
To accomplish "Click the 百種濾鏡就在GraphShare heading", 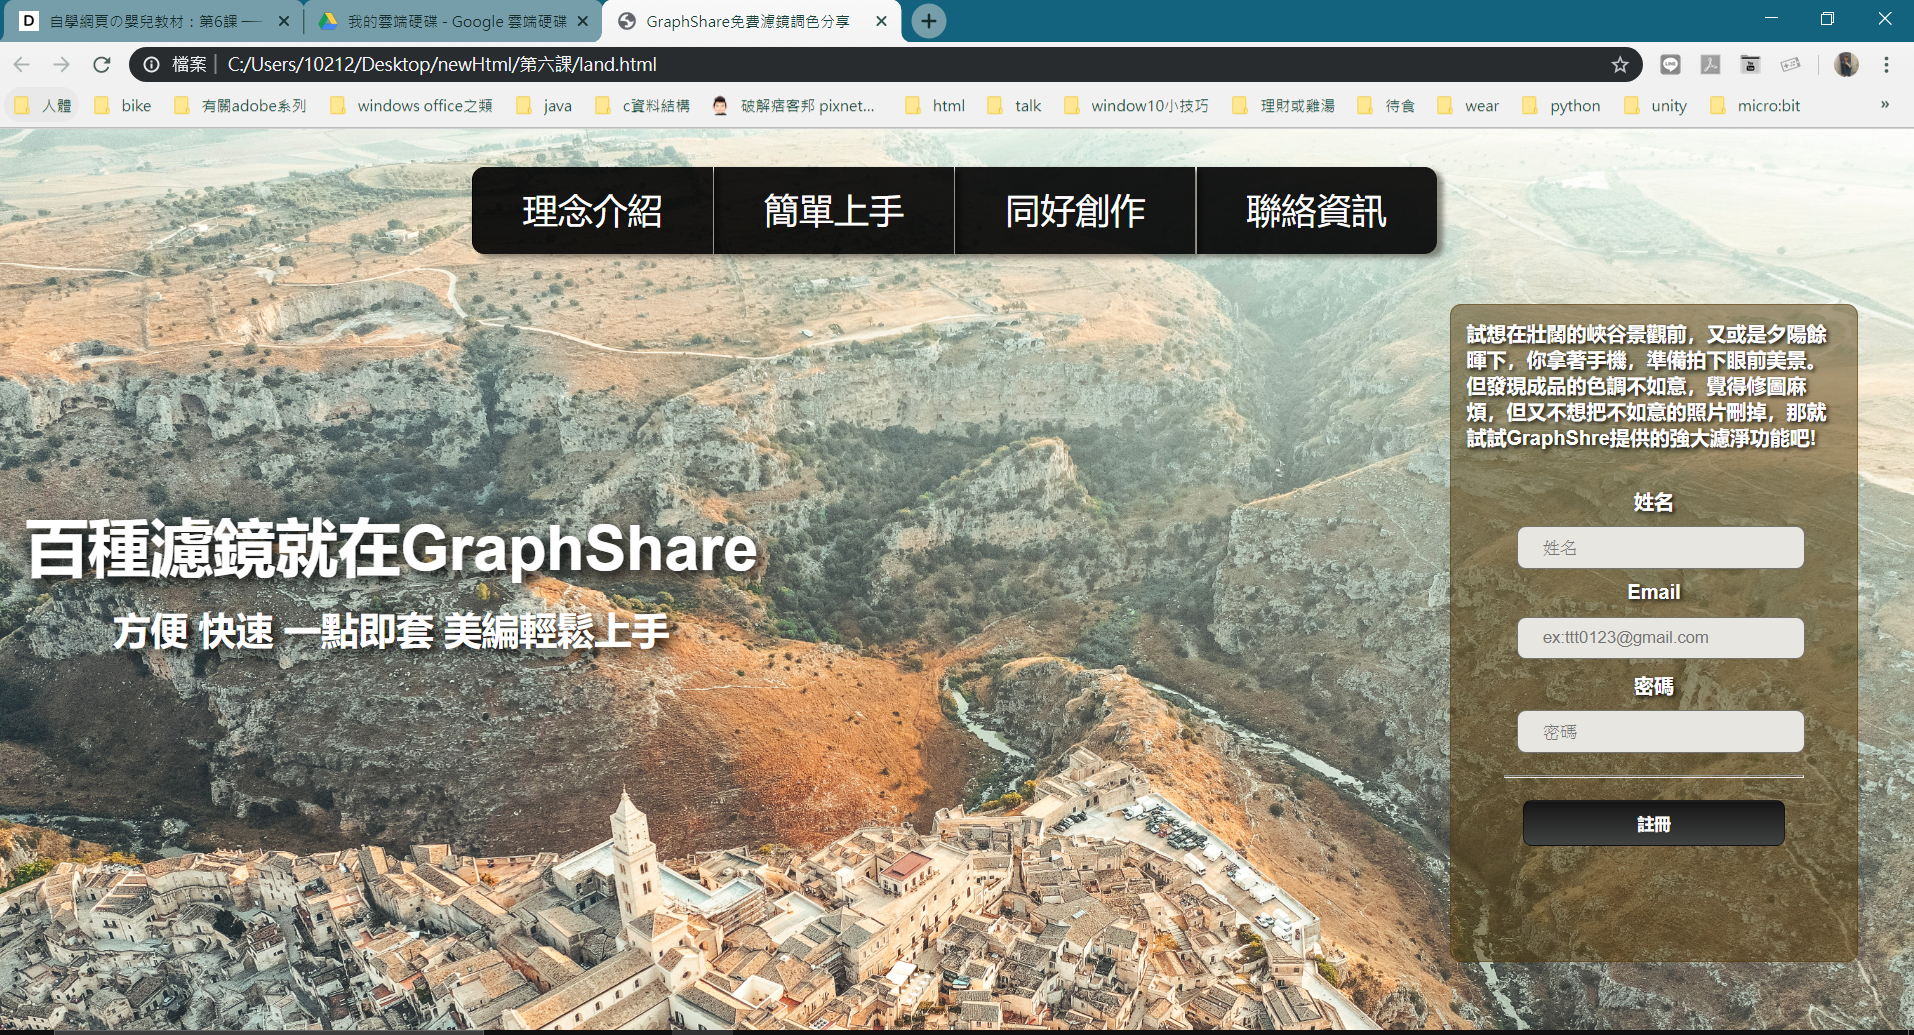I will [393, 549].
